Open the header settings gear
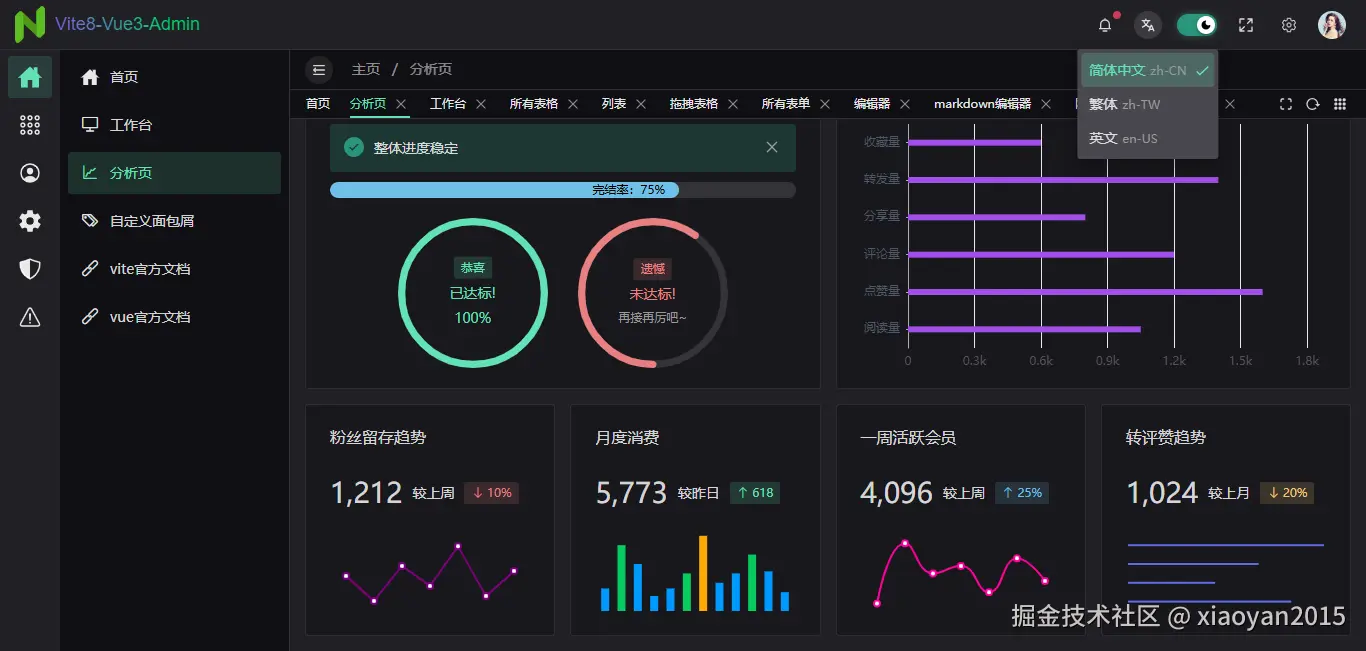The height and width of the screenshot is (651, 1366). pos(1289,25)
